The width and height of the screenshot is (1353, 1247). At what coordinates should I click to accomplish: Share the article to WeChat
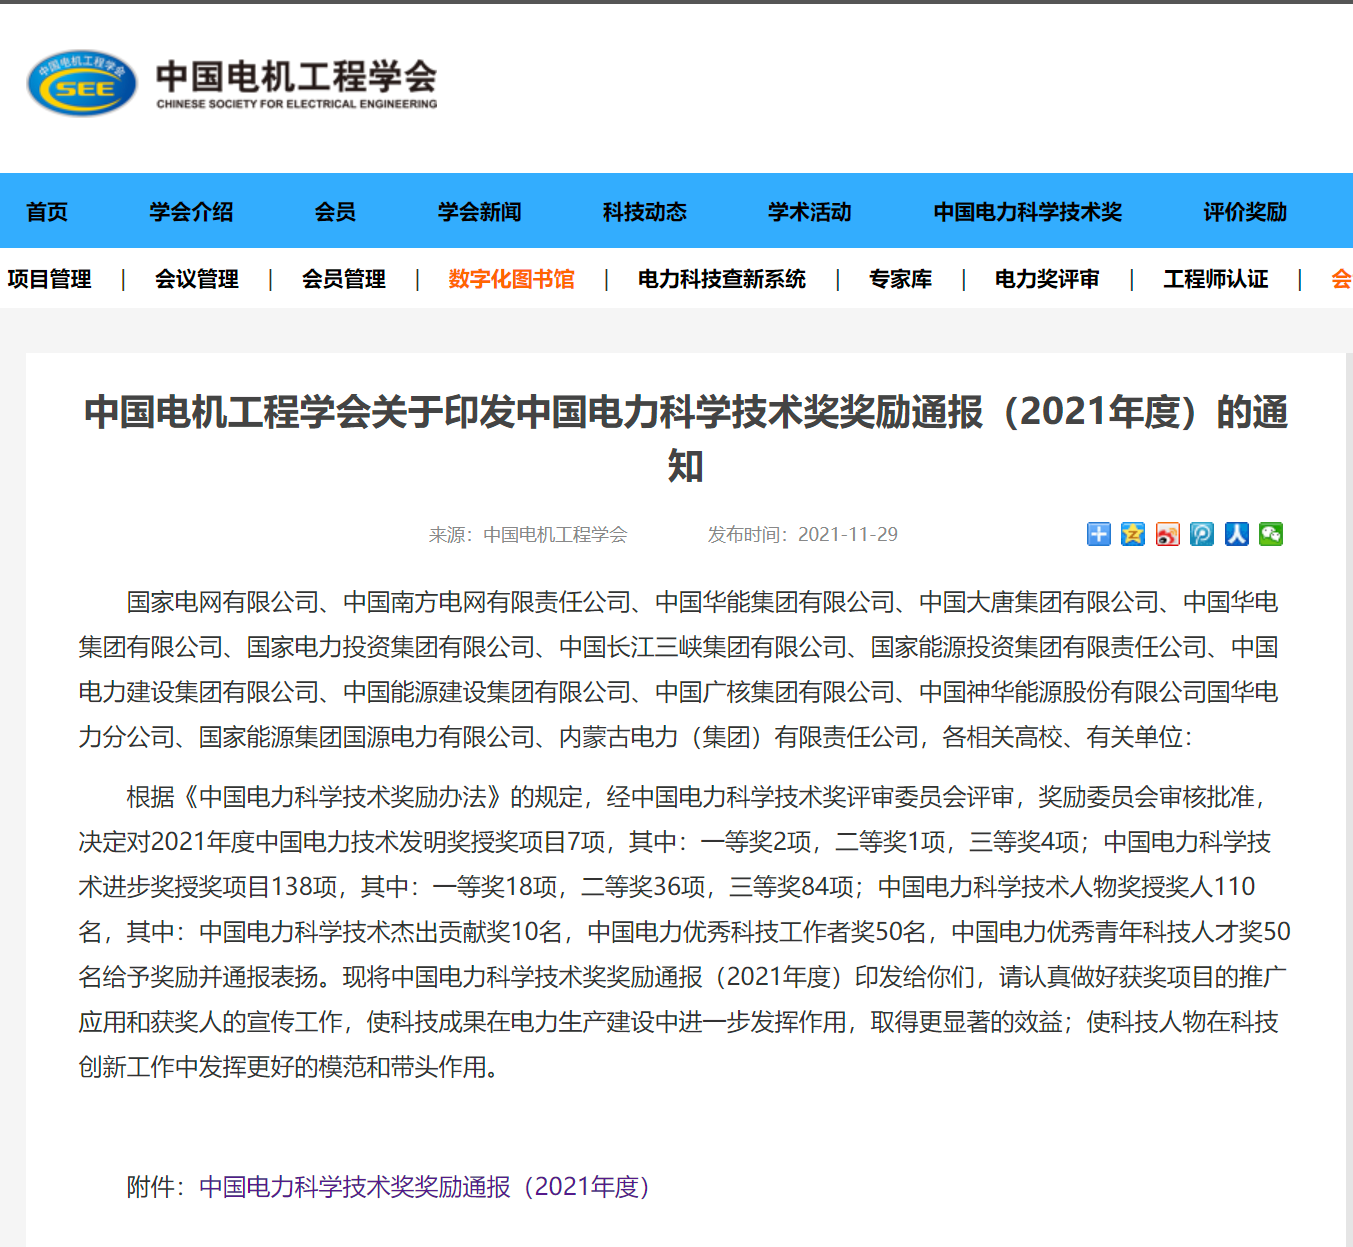tap(1270, 534)
